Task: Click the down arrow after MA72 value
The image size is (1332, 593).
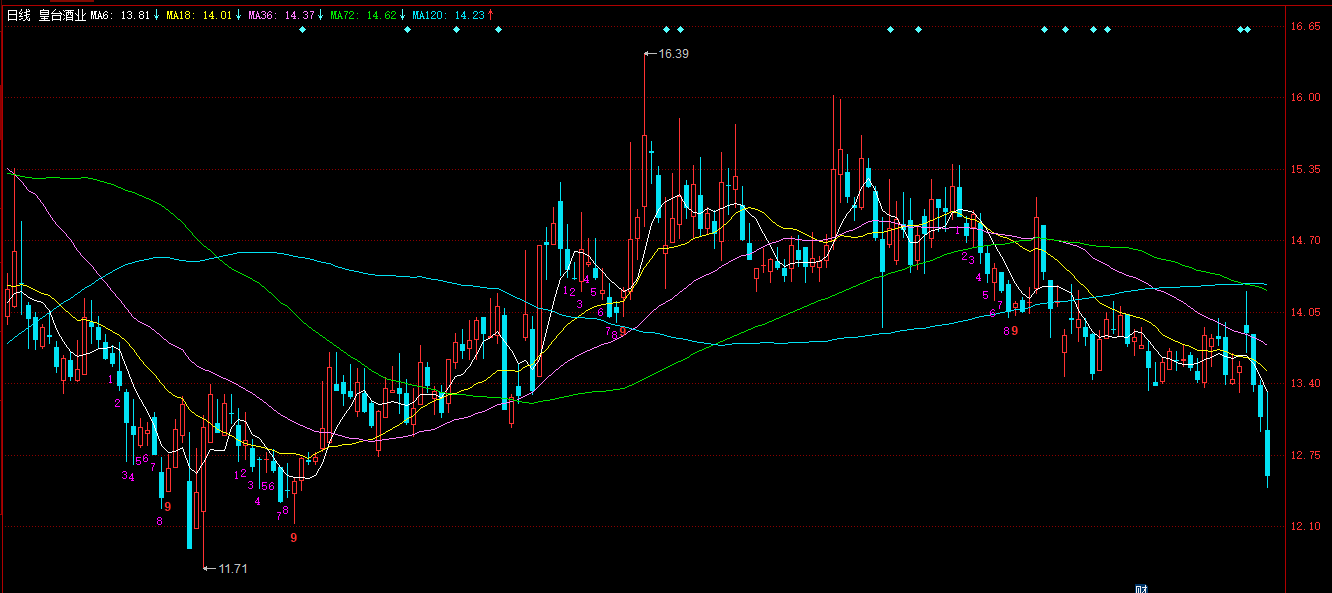Action: click(403, 16)
